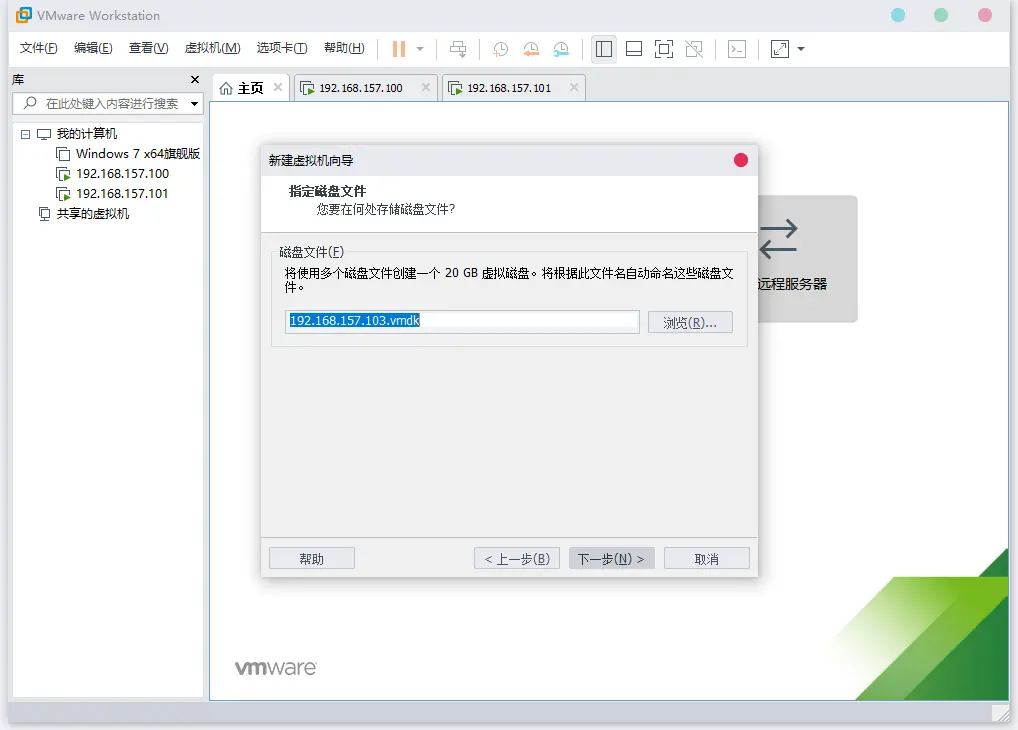Viewport: 1018px width, 730px height.
Task: Open snapshot manager wrench-clock icon
Action: tap(561, 49)
